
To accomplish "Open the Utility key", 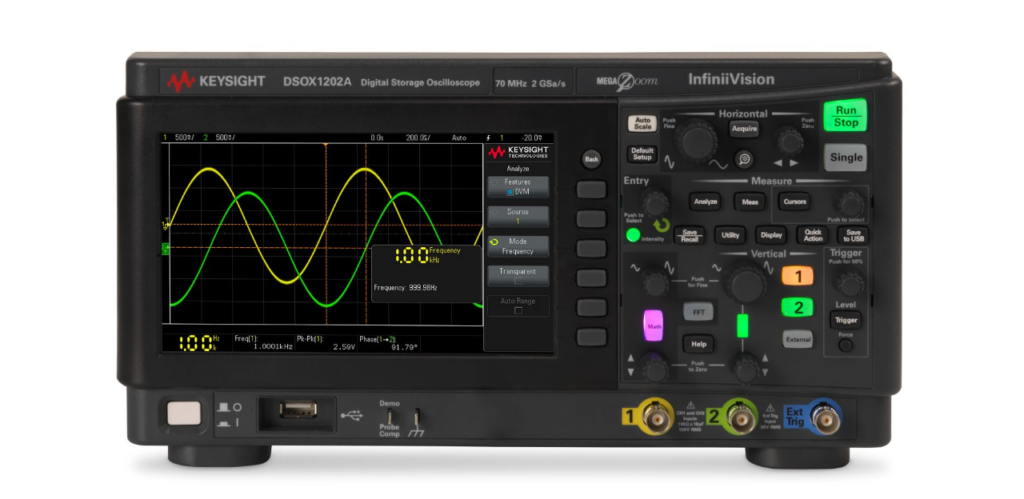I will tap(730, 235).
